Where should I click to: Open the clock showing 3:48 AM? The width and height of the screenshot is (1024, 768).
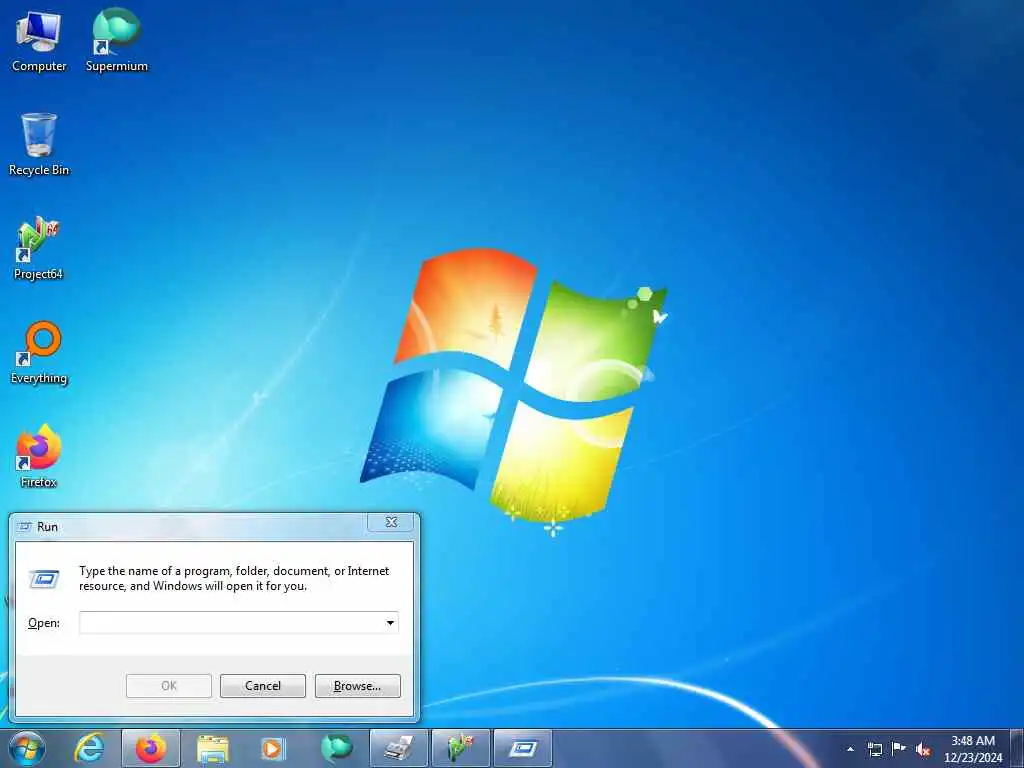click(972, 749)
